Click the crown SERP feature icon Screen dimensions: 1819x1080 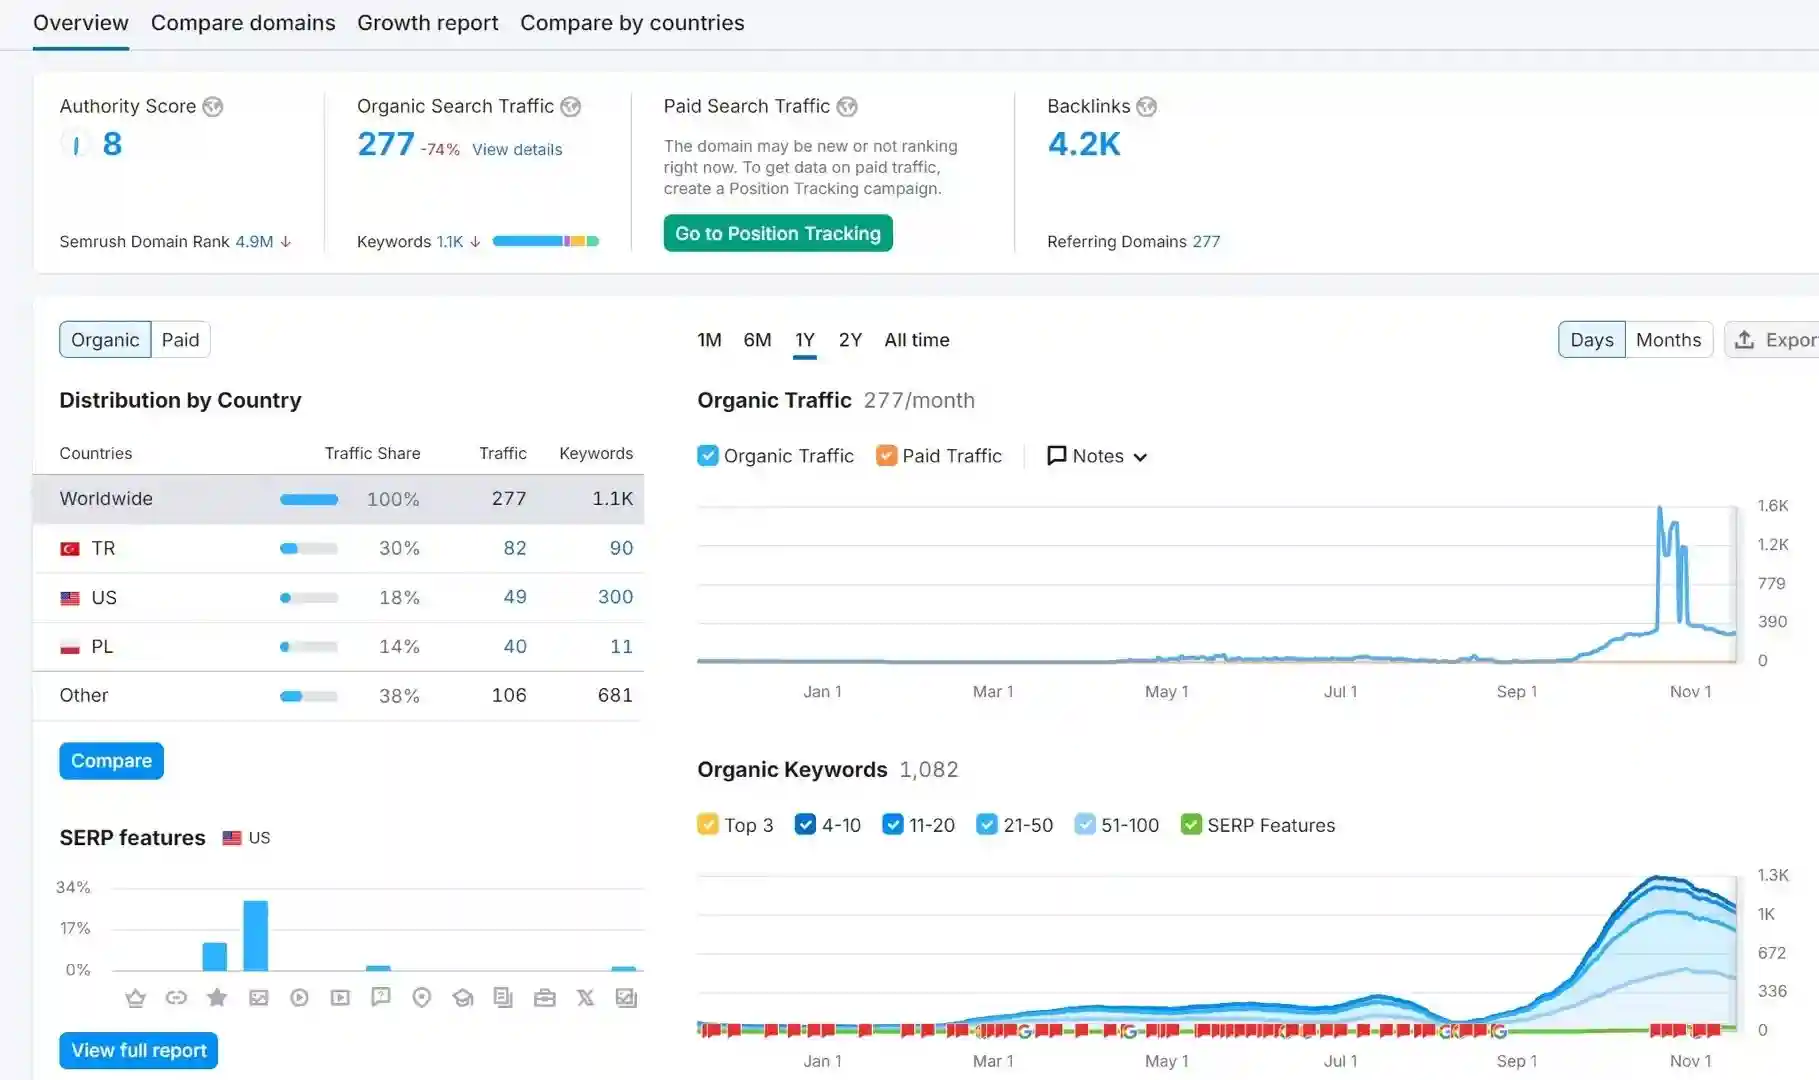(x=135, y=998)
